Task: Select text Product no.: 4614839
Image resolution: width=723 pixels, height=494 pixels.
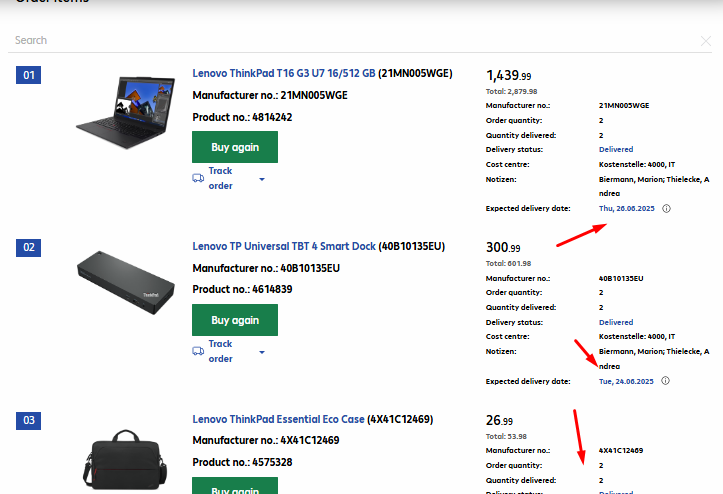Action: pyautogui.click(x=242, y=289)
